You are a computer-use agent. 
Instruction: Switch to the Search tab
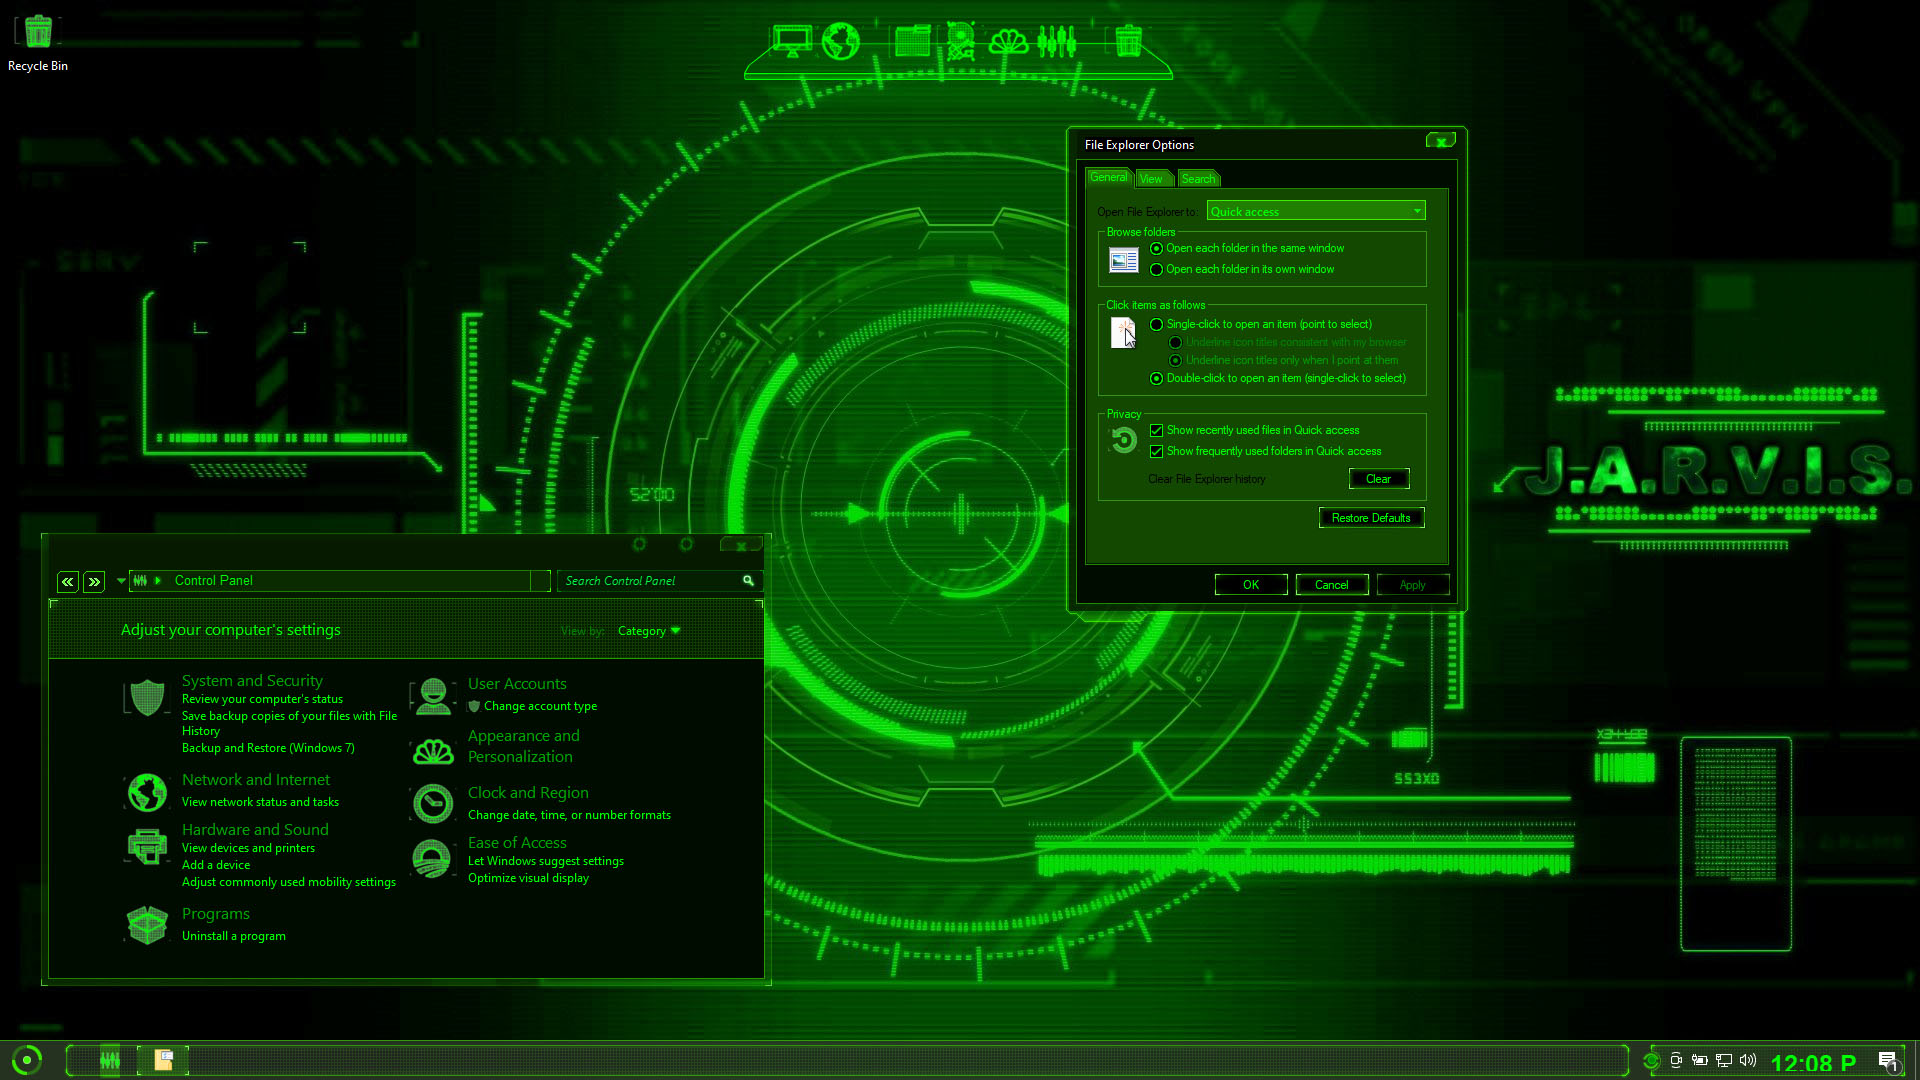tap(1198, 179)
